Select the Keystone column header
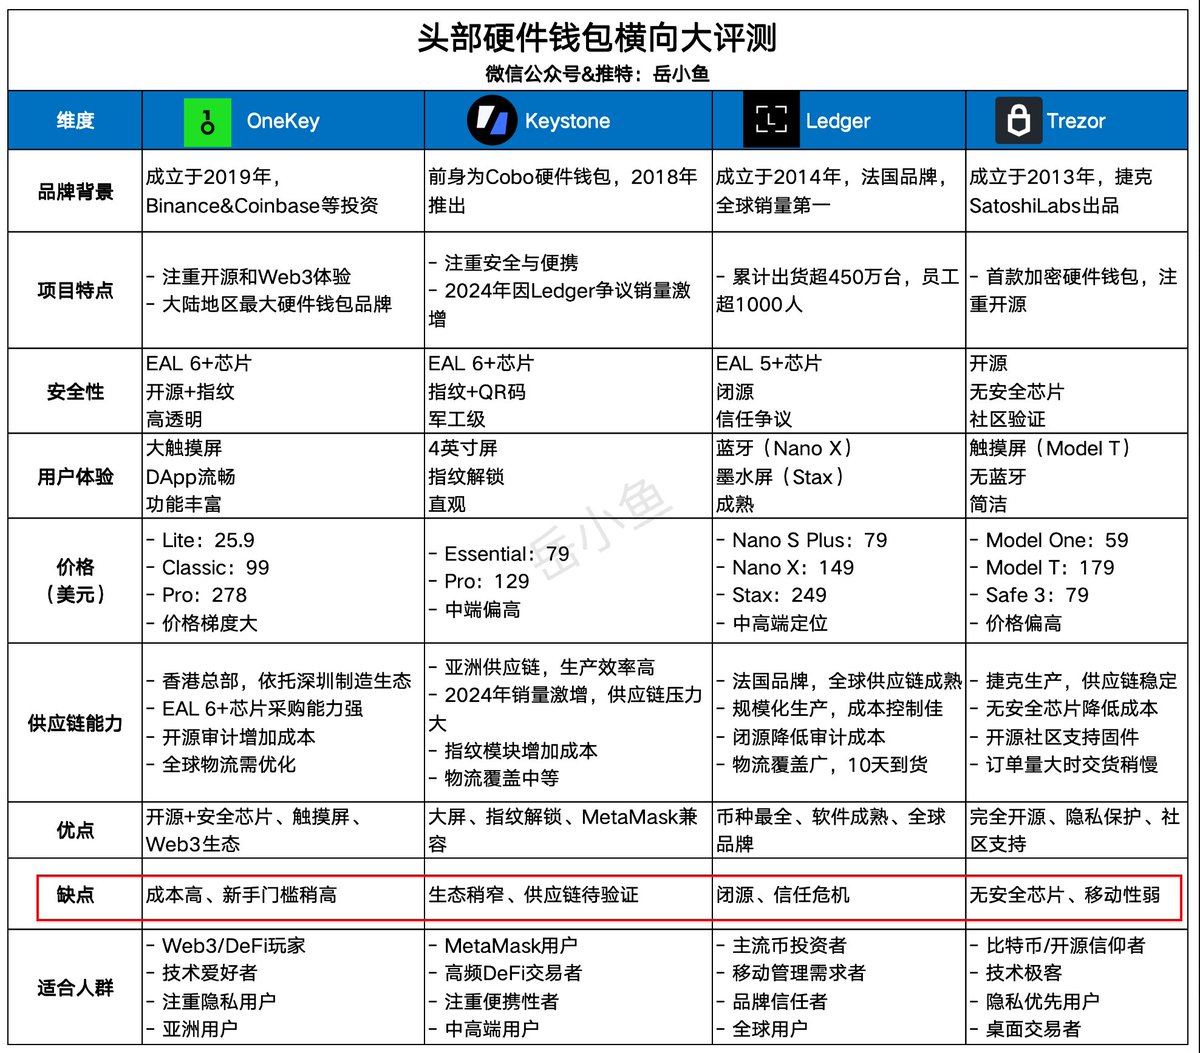This screenshot has height=1053, width=1200. pyautogui.click(x=567, y=120)
